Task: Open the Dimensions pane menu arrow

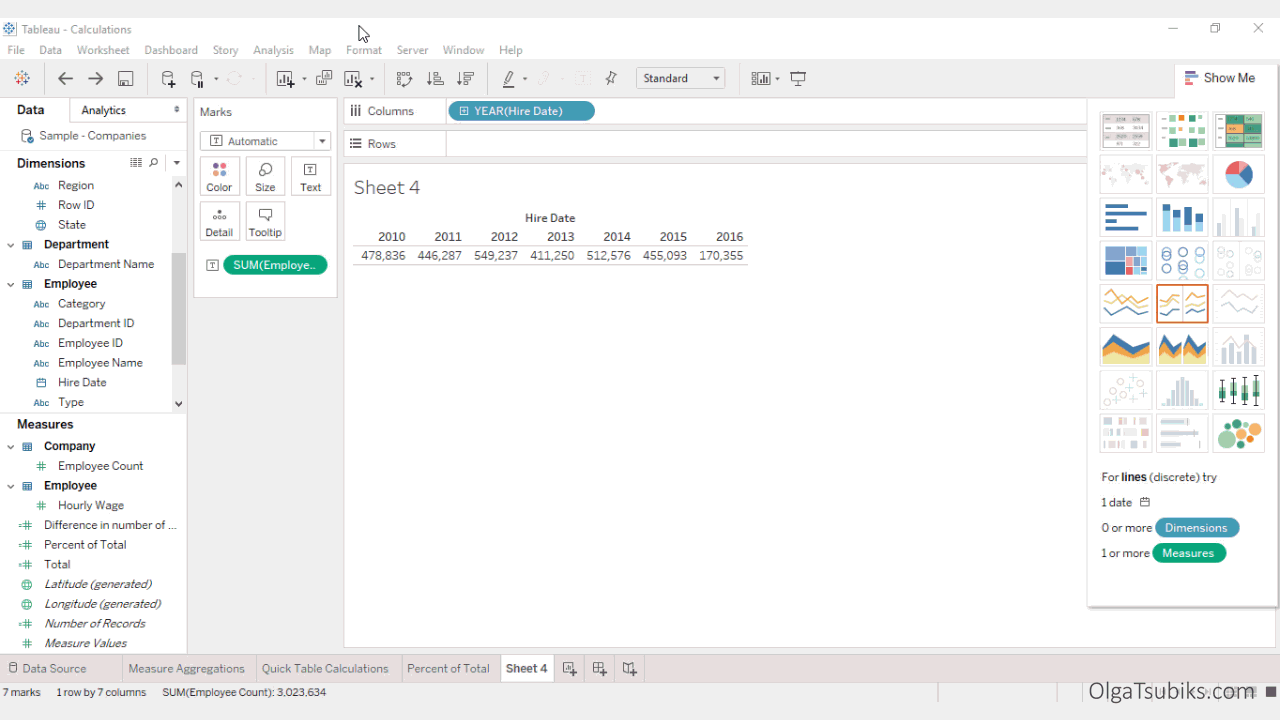Action: [x=176, y=162]
